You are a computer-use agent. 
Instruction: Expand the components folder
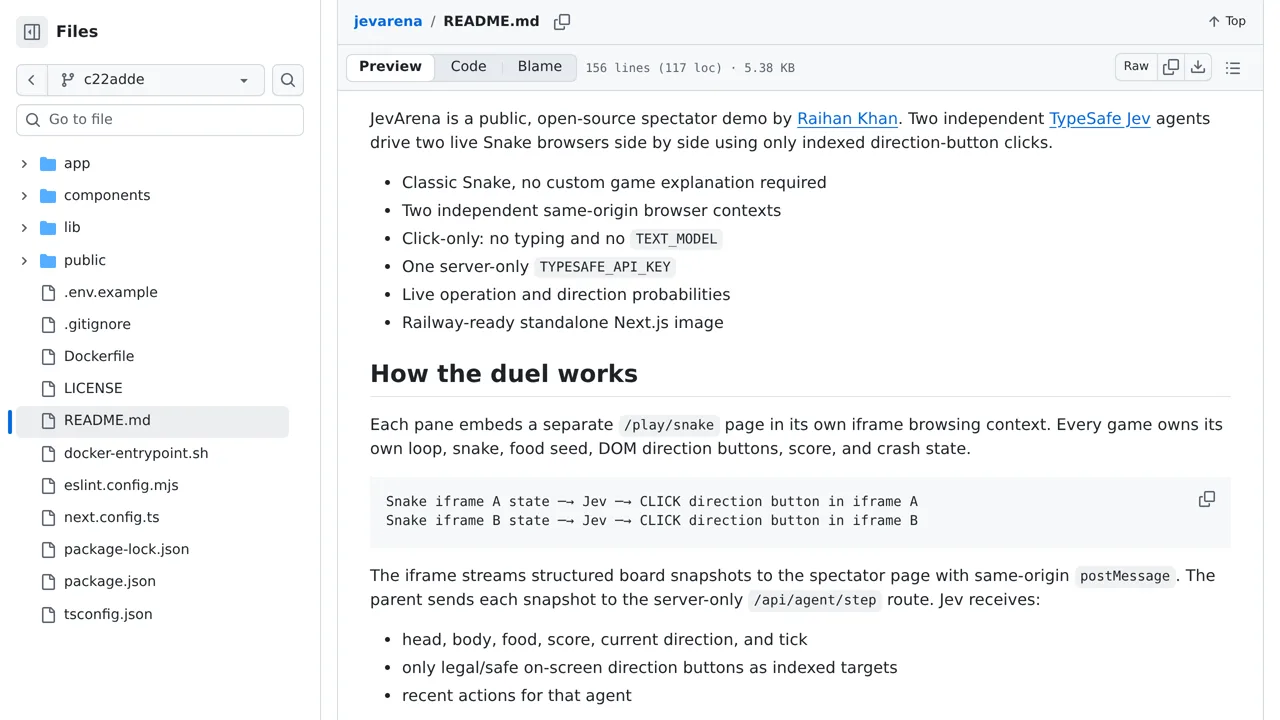coord(24,195)
